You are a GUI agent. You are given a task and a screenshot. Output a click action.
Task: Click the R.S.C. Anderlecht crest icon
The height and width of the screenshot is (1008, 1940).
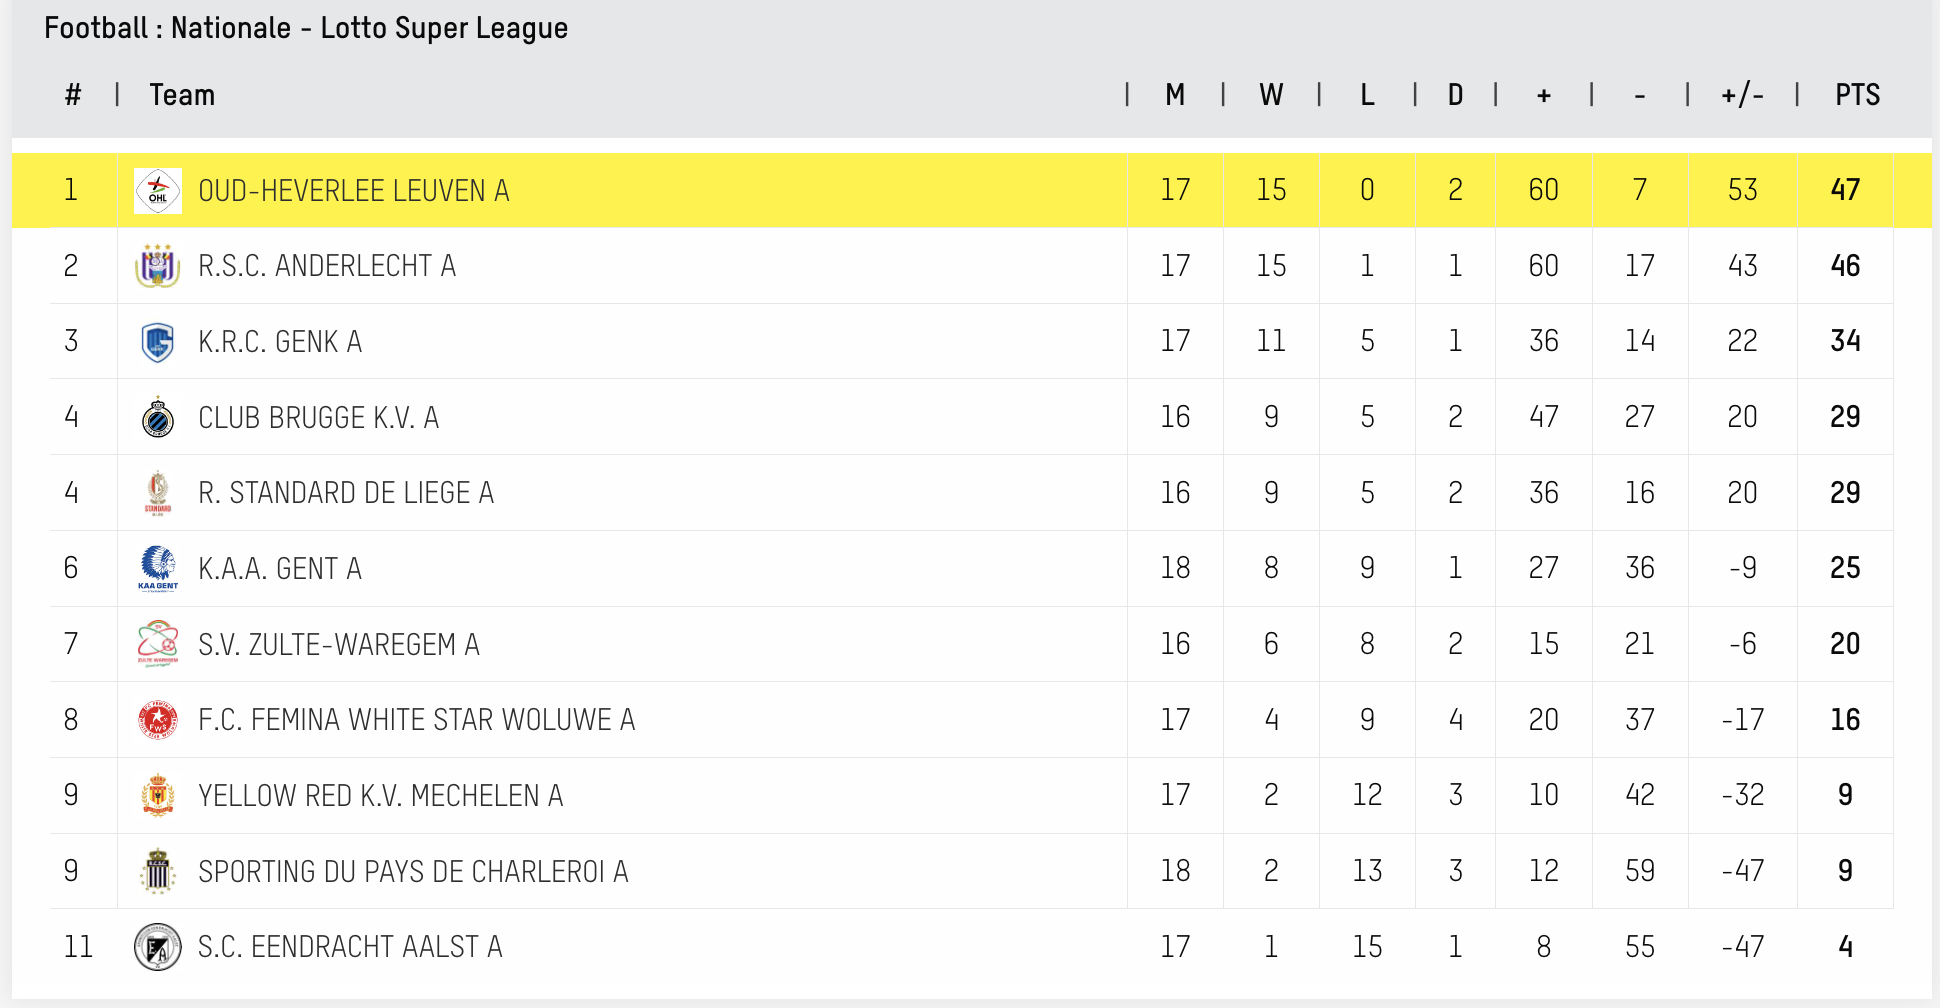[x=158, y=266]
